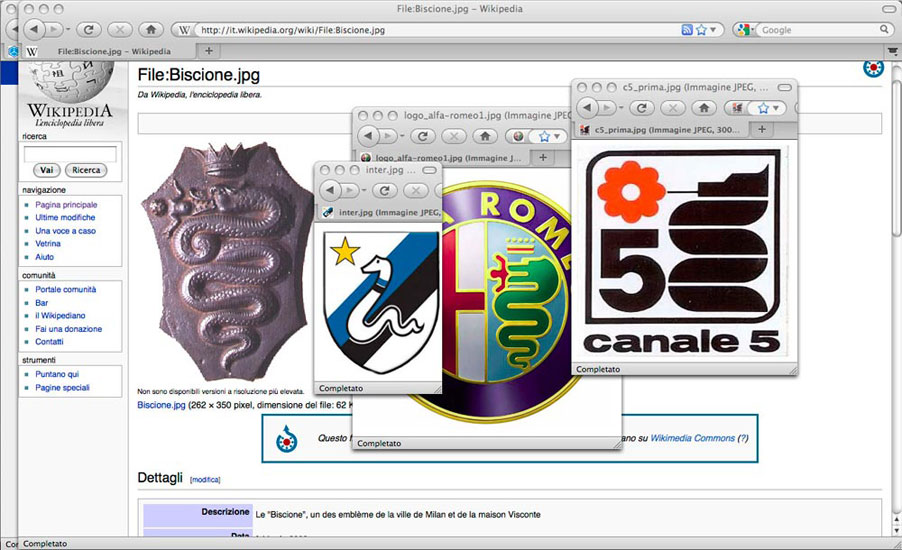The width and height of the screenshot is (902, 550).
Task: Go back in the c5_prima.jpg window
Action: click(587, 108)
